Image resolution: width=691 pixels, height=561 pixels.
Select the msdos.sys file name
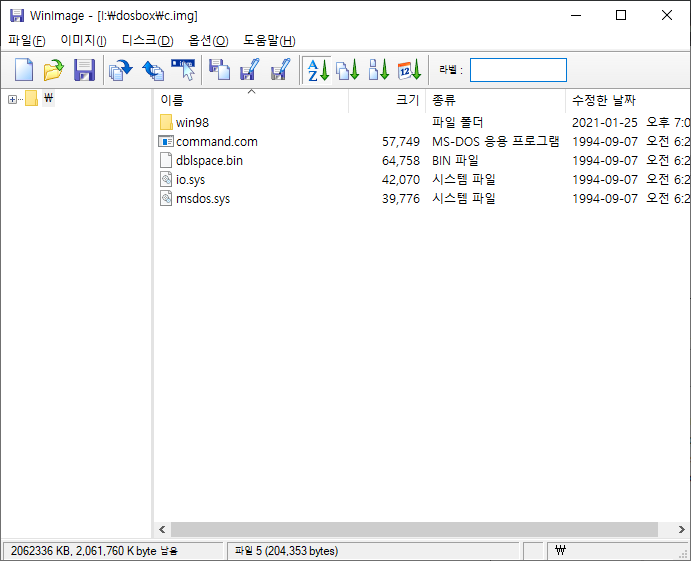point(203,199)
